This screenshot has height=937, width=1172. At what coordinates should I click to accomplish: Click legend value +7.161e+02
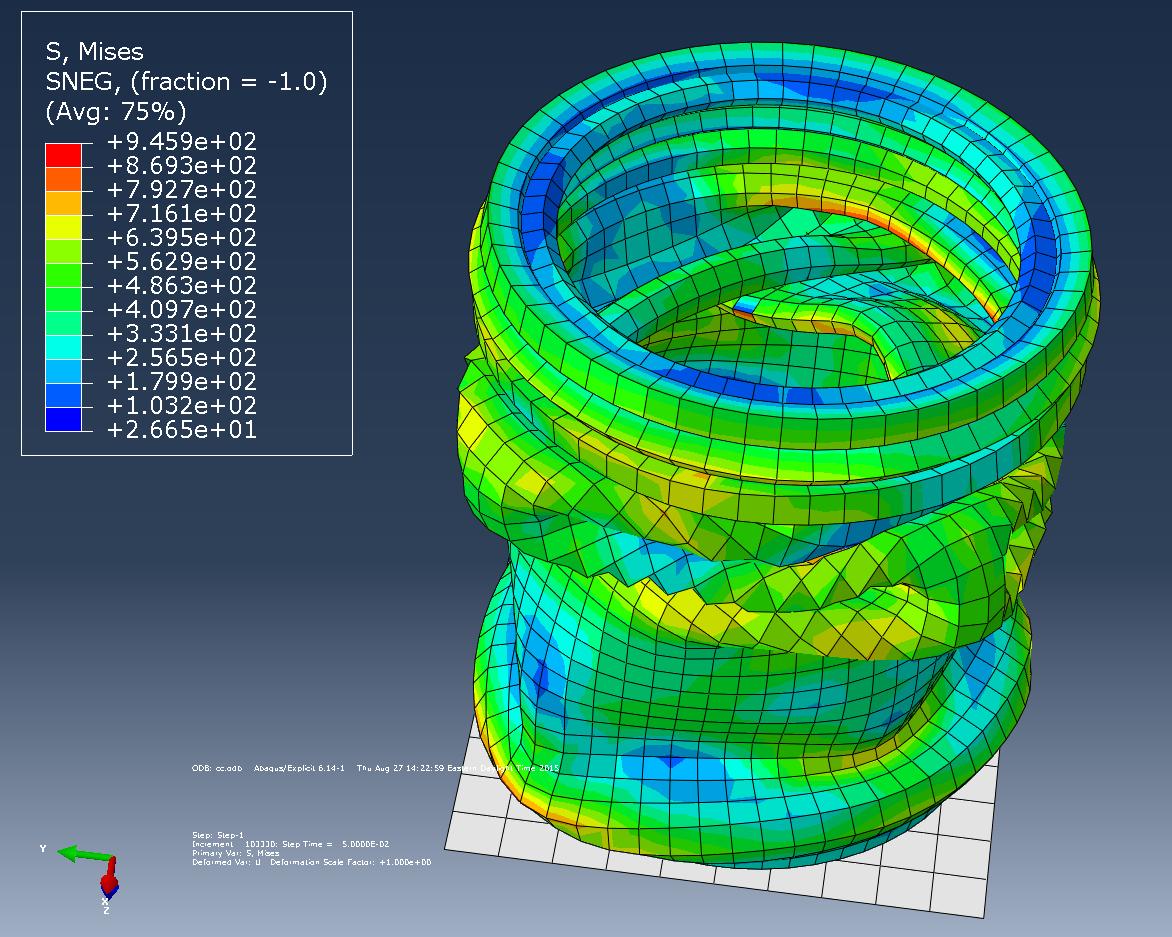[182, 213]
